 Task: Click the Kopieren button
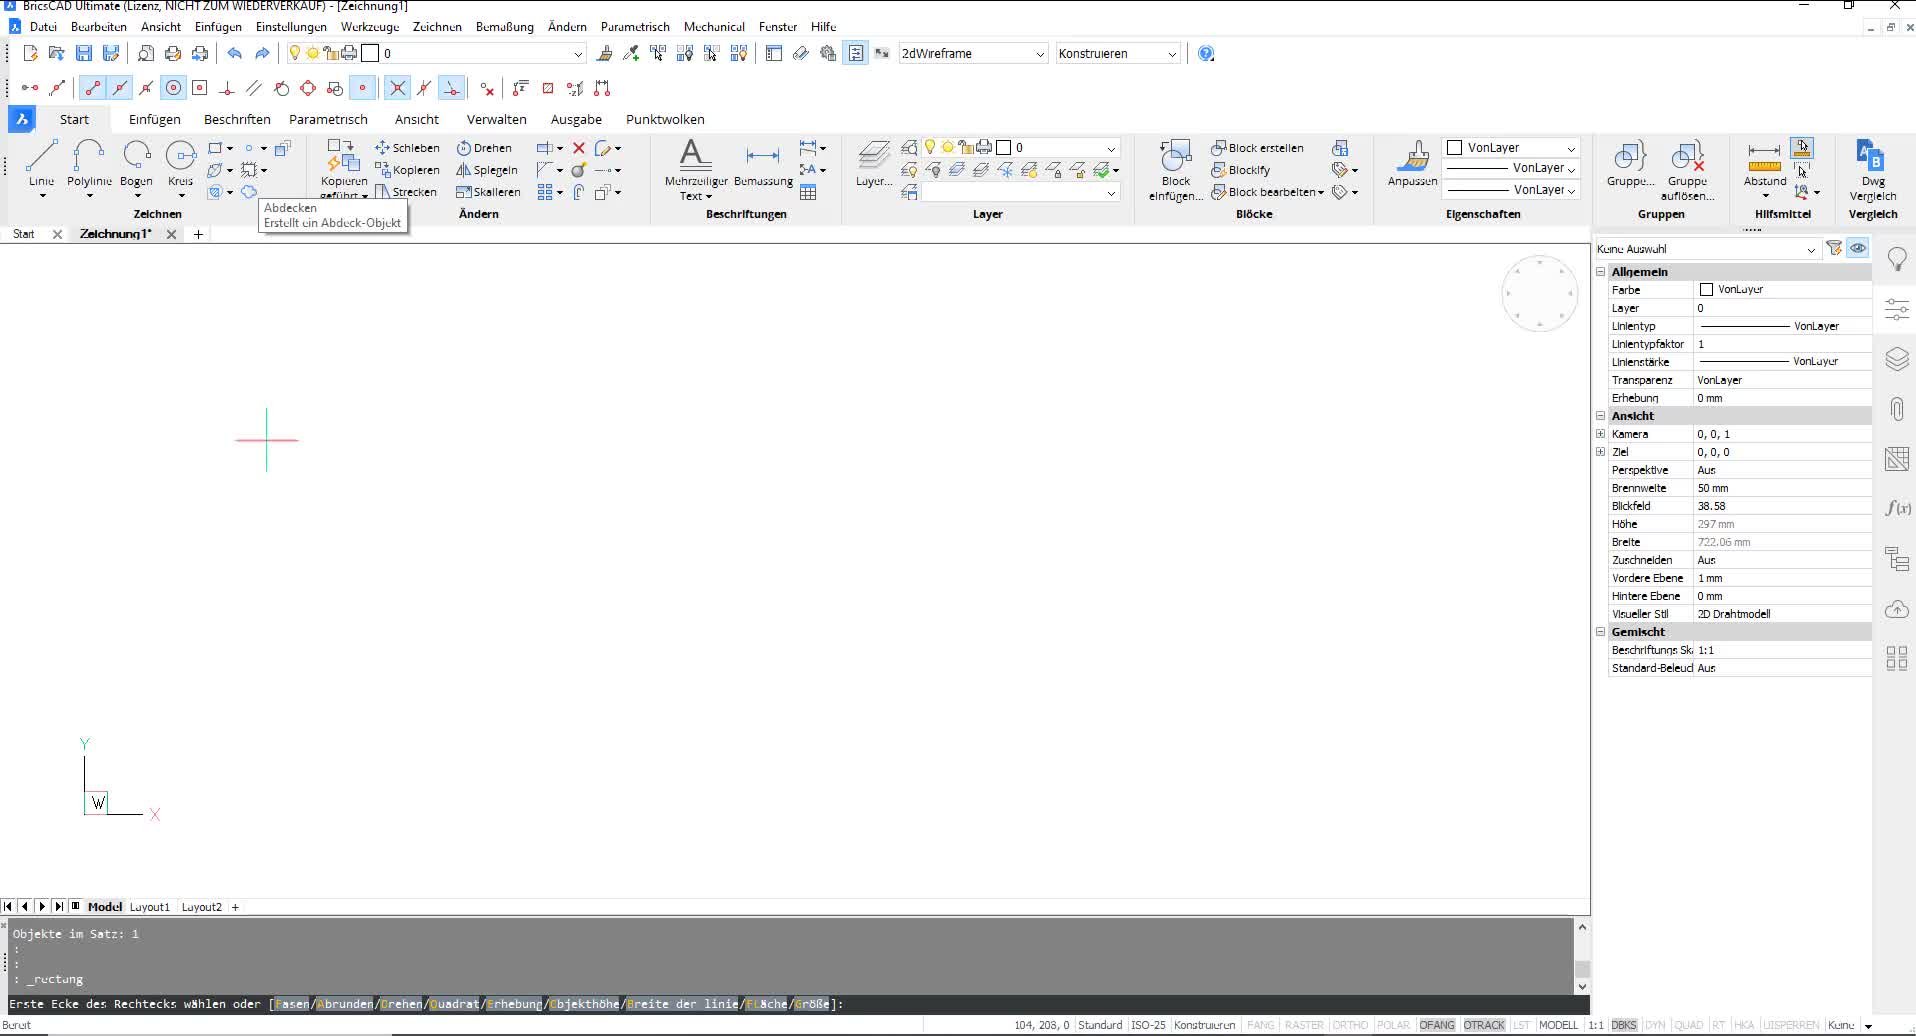407,170
